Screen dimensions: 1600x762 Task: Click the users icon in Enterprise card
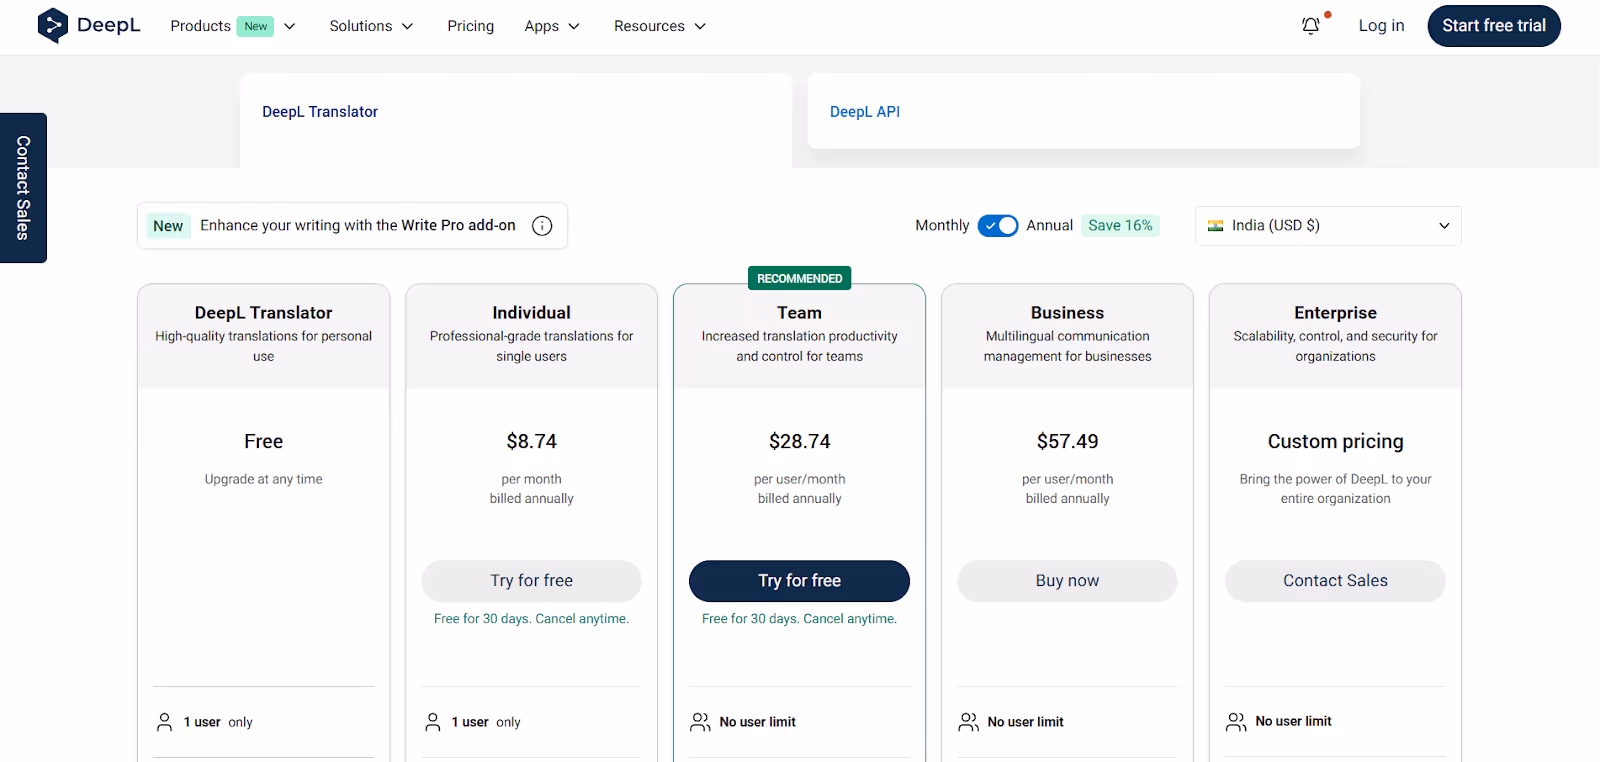pyautogui.click(x=1236, y=722)
